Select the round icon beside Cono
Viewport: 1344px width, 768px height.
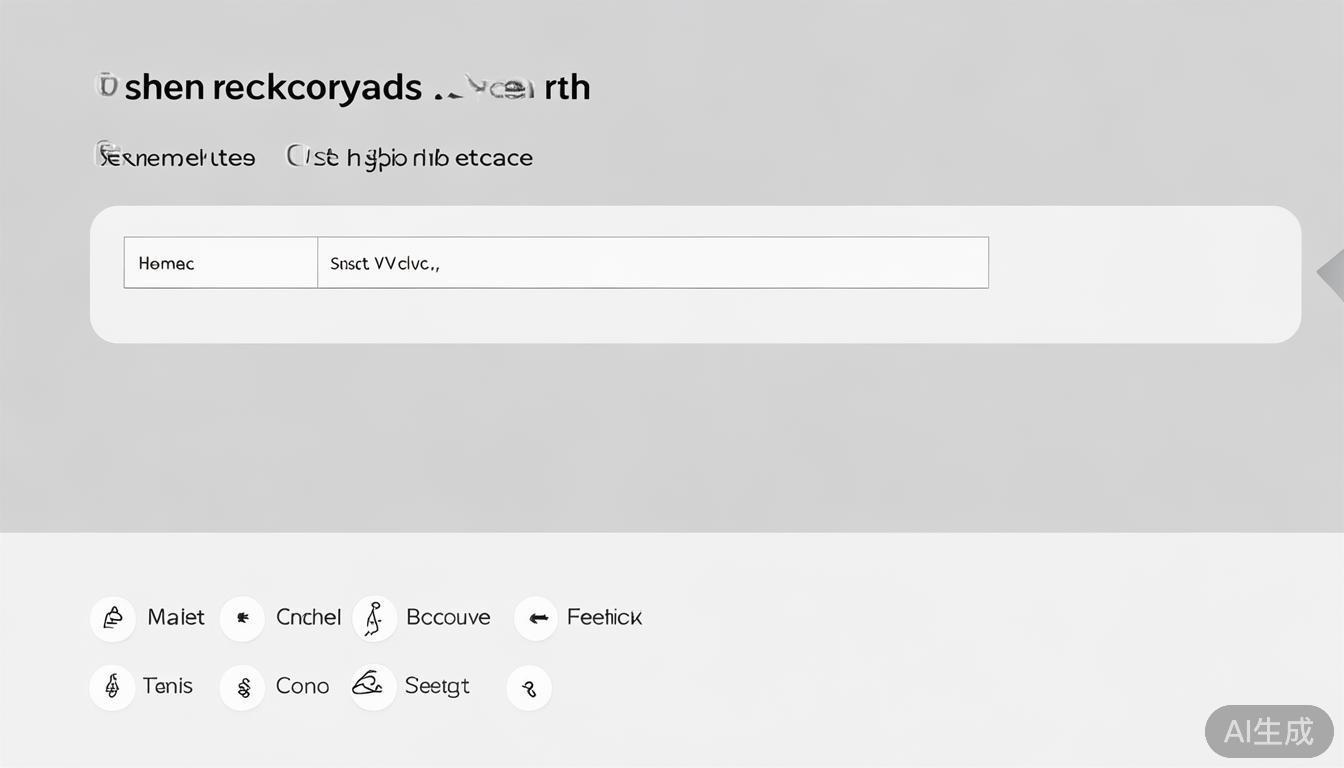[x=242, y=687]
